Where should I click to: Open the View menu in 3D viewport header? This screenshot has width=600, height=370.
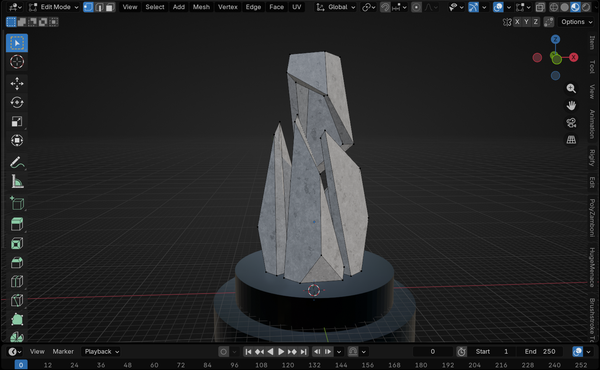[130, 7]
